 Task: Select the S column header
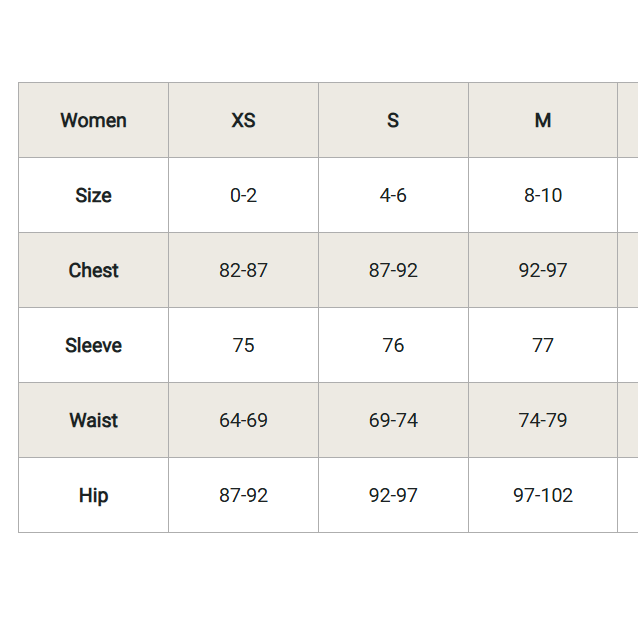coord(393,120)
